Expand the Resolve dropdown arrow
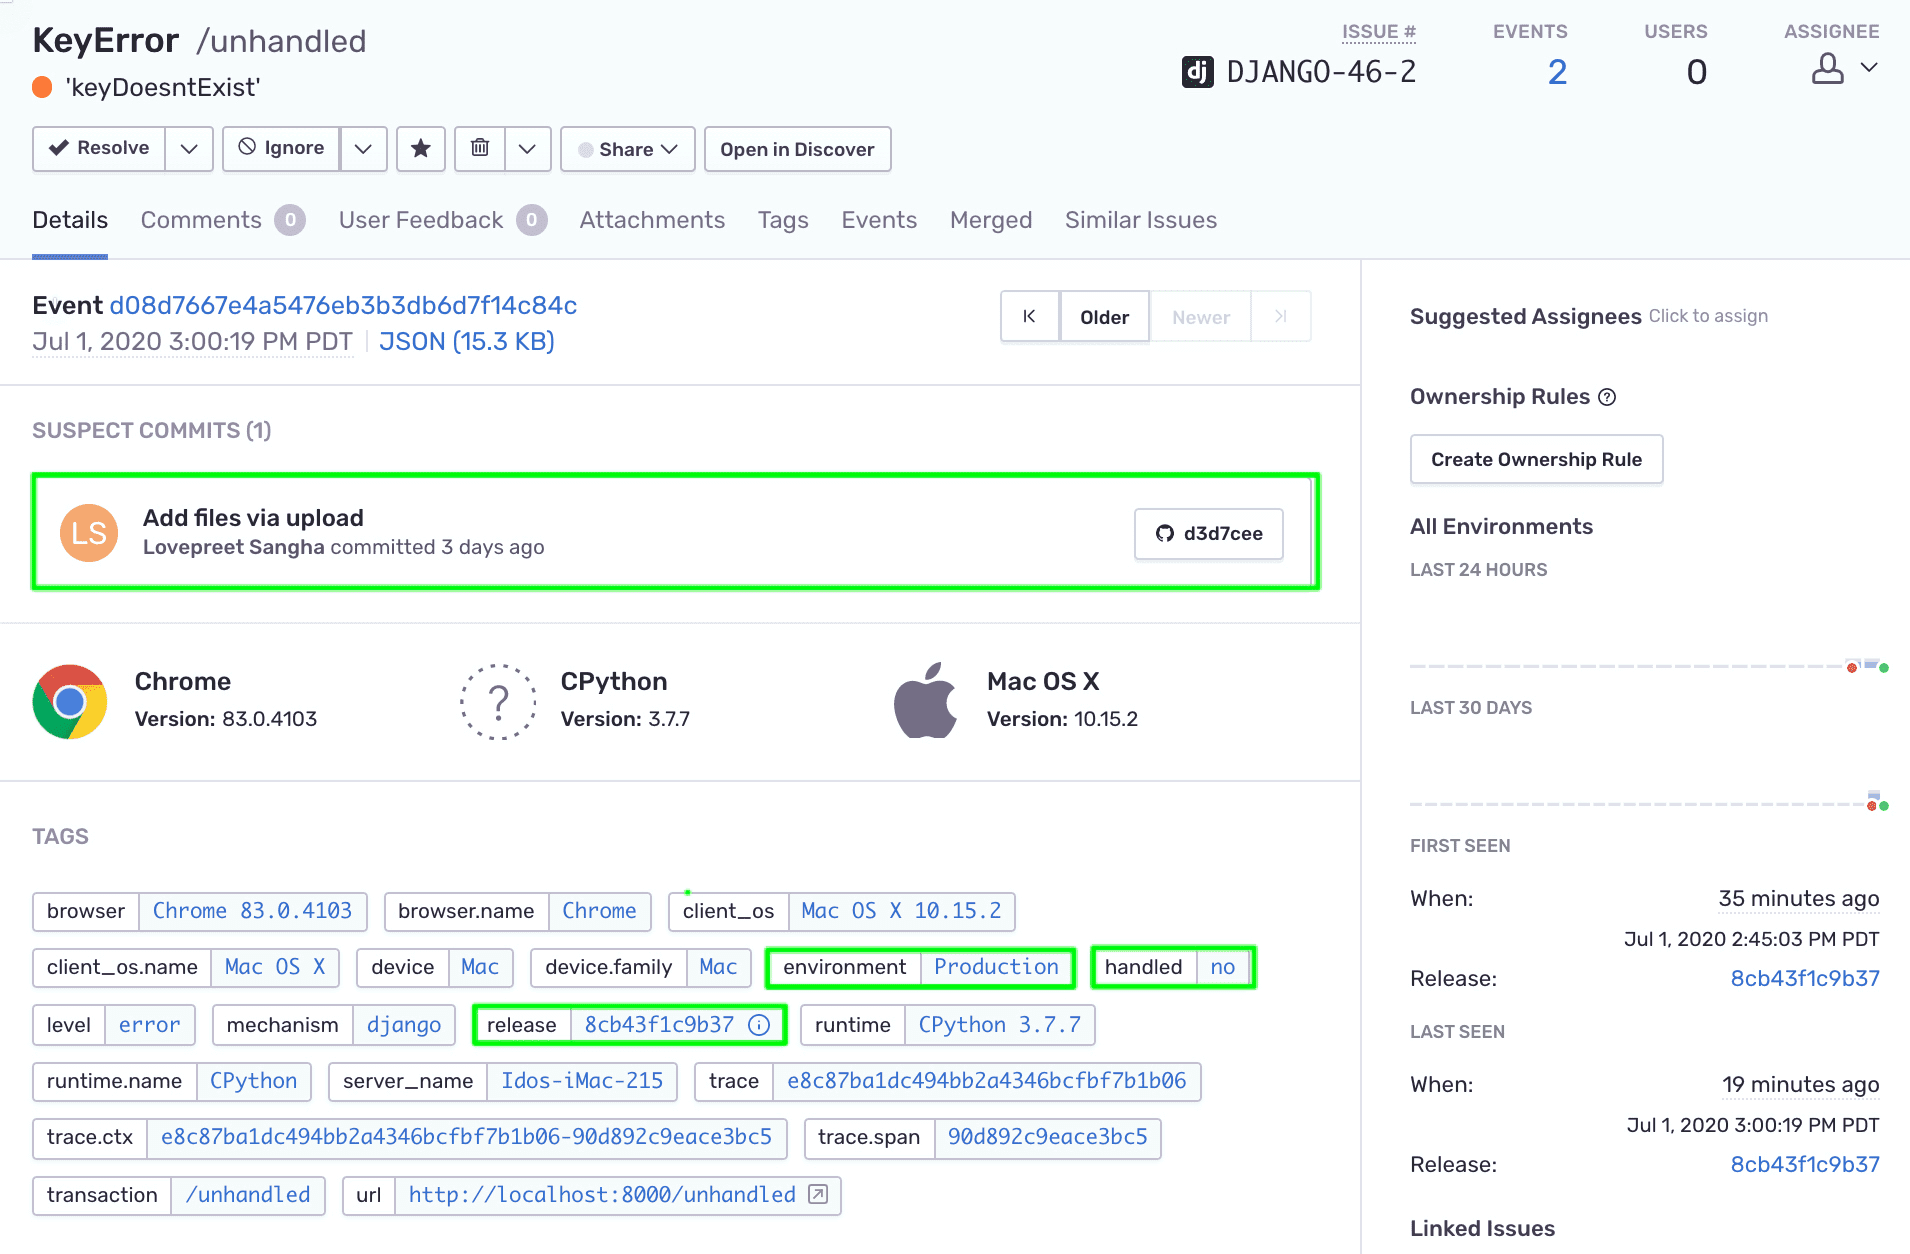The height and width of the screenshot is (1254, 1910). pos(189,148)
